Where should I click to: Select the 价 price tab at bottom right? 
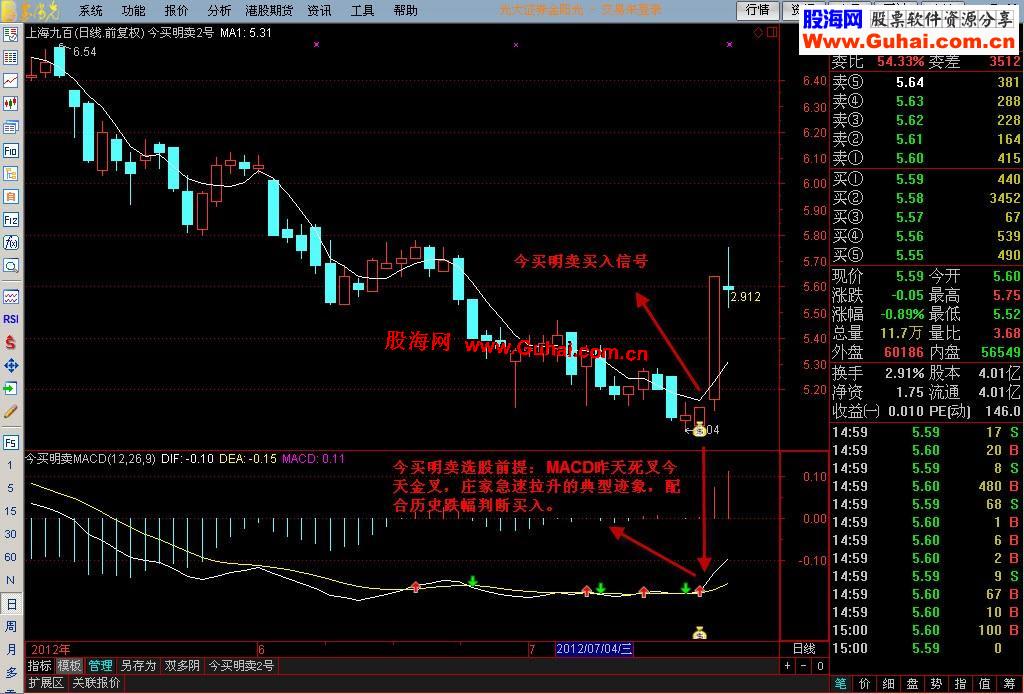coord(865,684)
